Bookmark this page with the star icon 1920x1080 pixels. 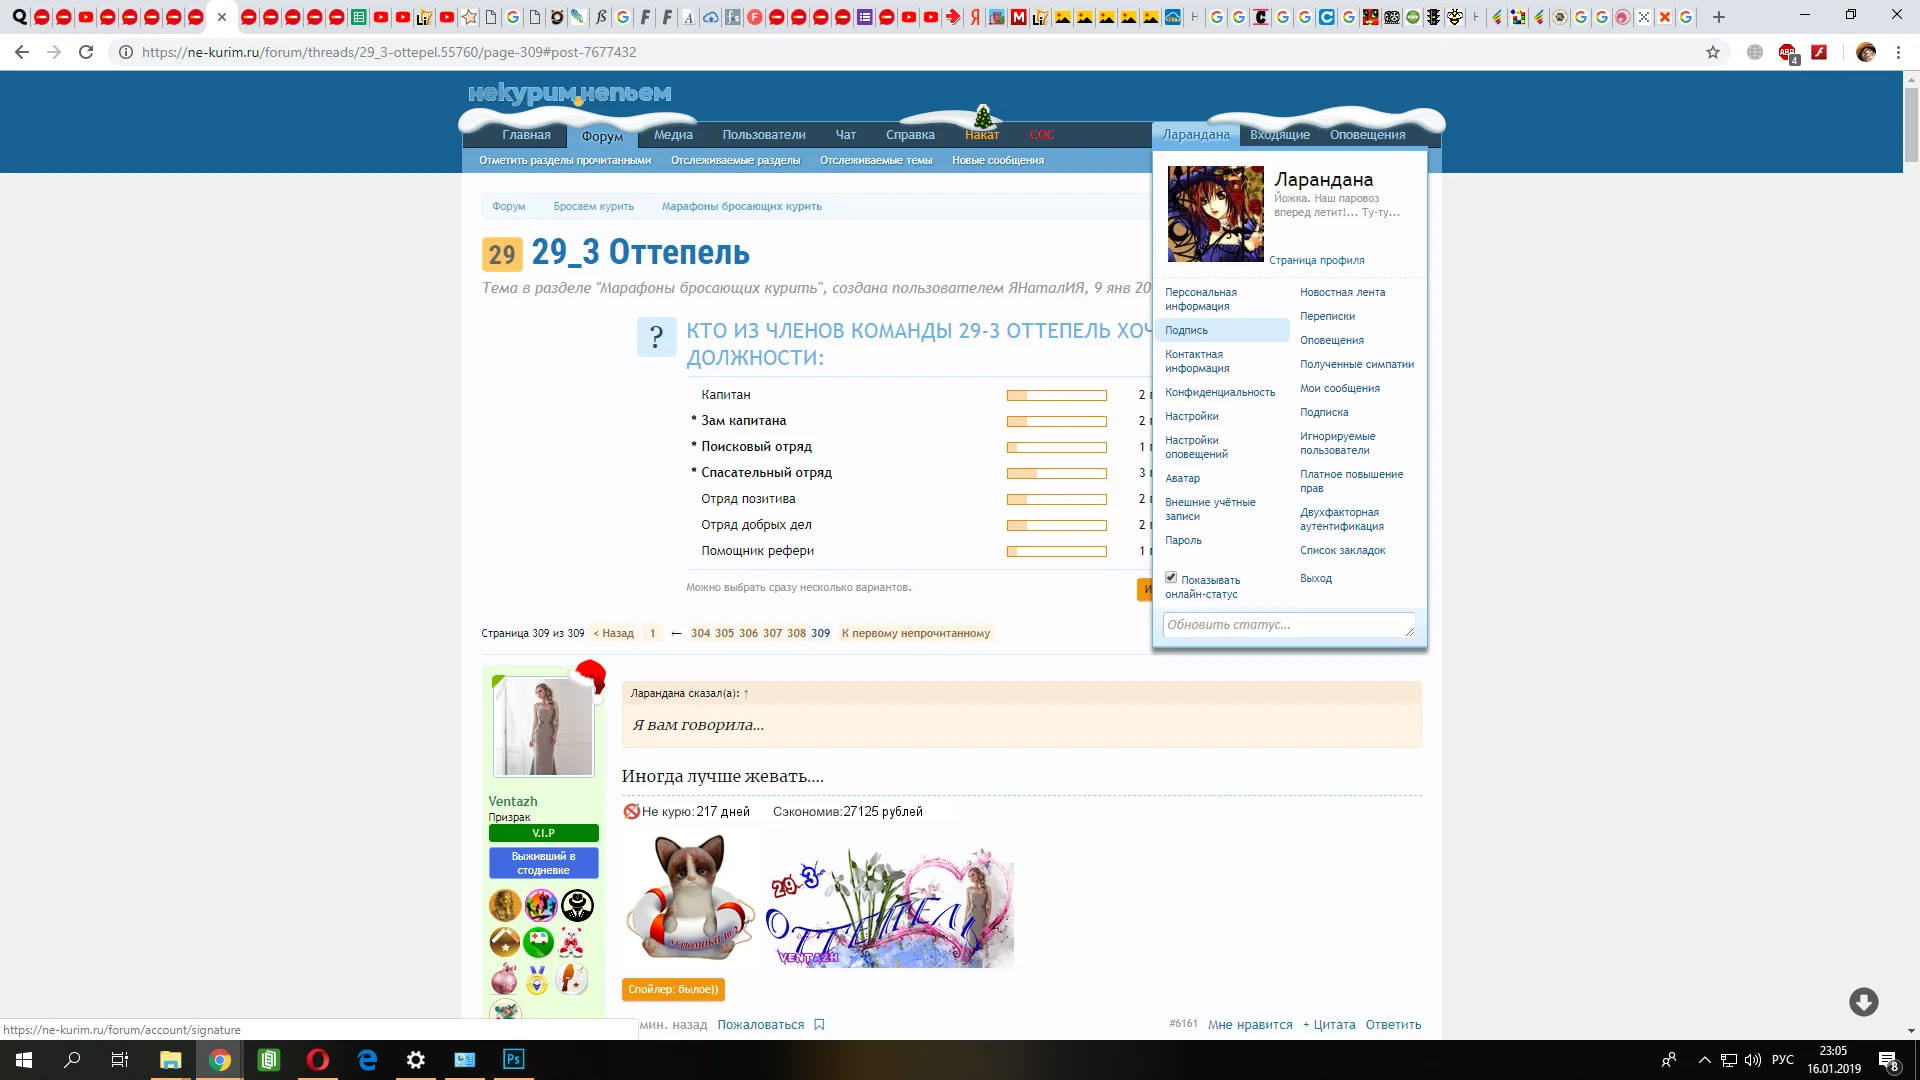click(x=1713, y=52)
